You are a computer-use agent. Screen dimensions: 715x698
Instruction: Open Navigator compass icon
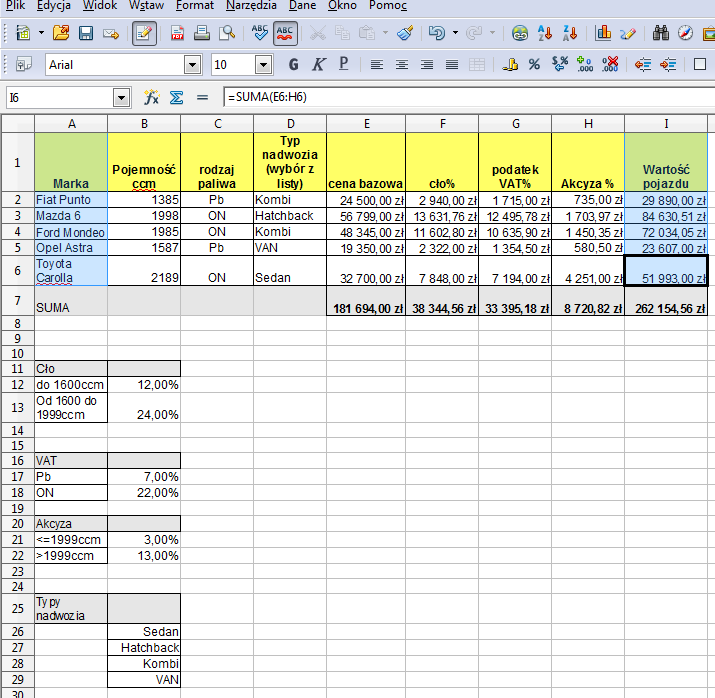[x=686, y=33]
